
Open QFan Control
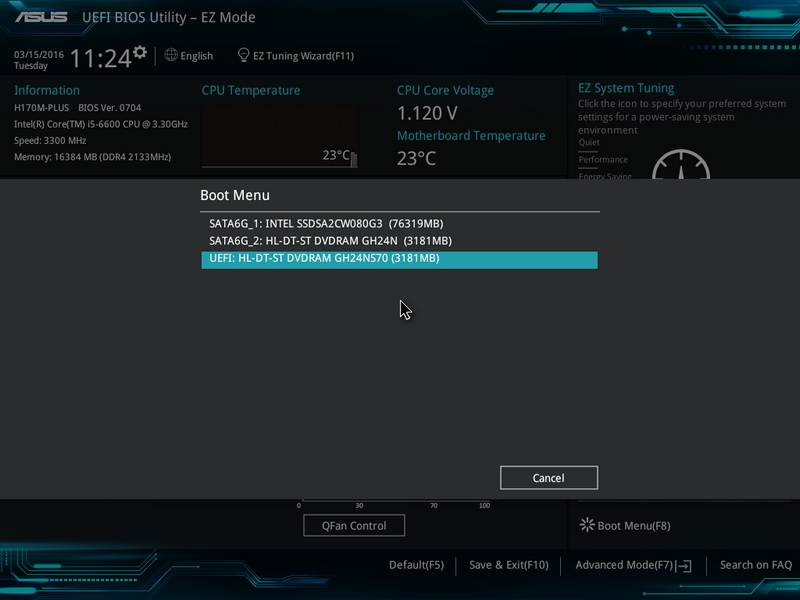tap(354, 526)
